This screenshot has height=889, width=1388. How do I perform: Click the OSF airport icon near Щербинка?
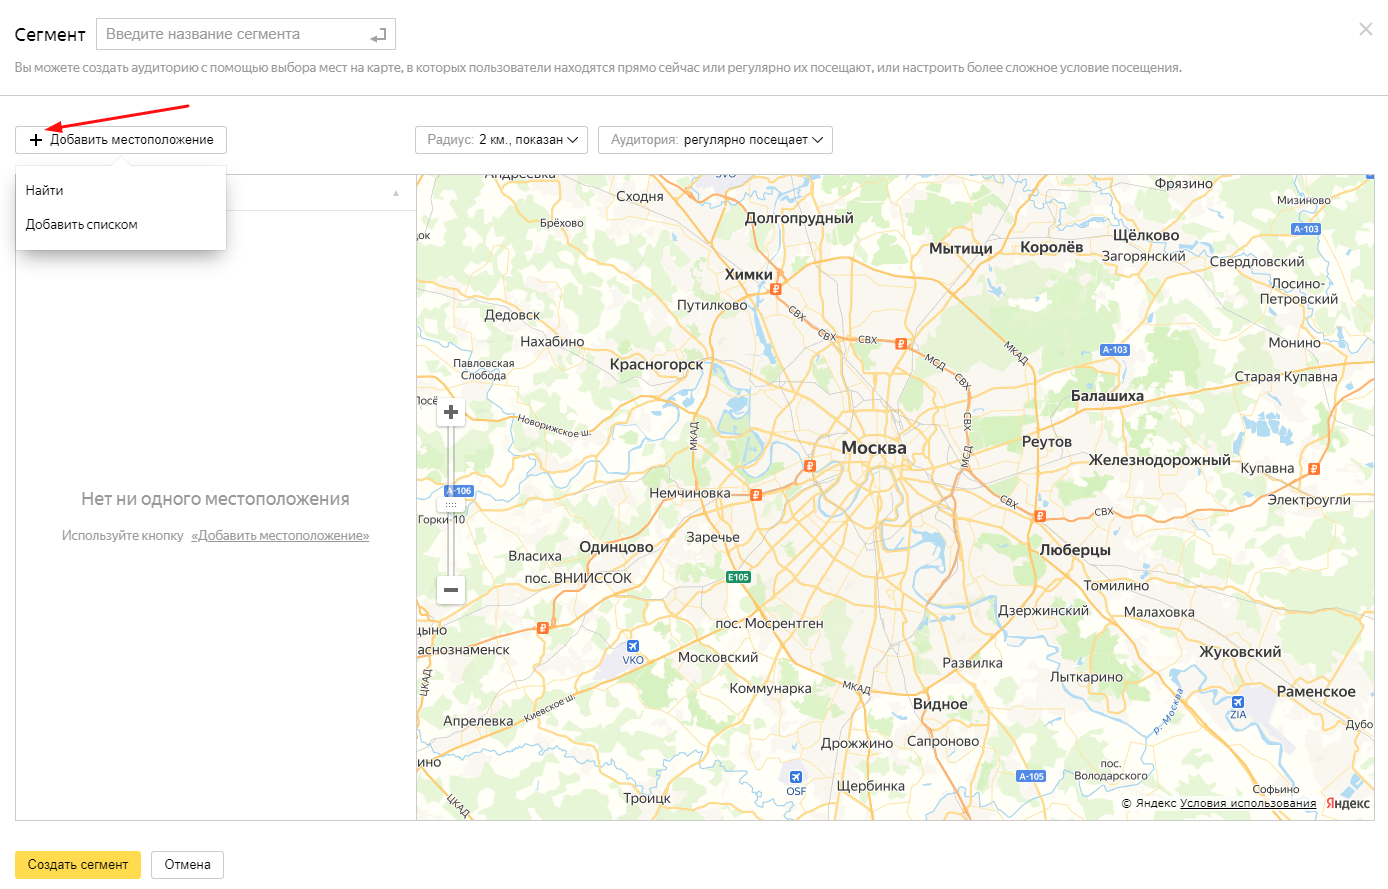tap(796, 777)
